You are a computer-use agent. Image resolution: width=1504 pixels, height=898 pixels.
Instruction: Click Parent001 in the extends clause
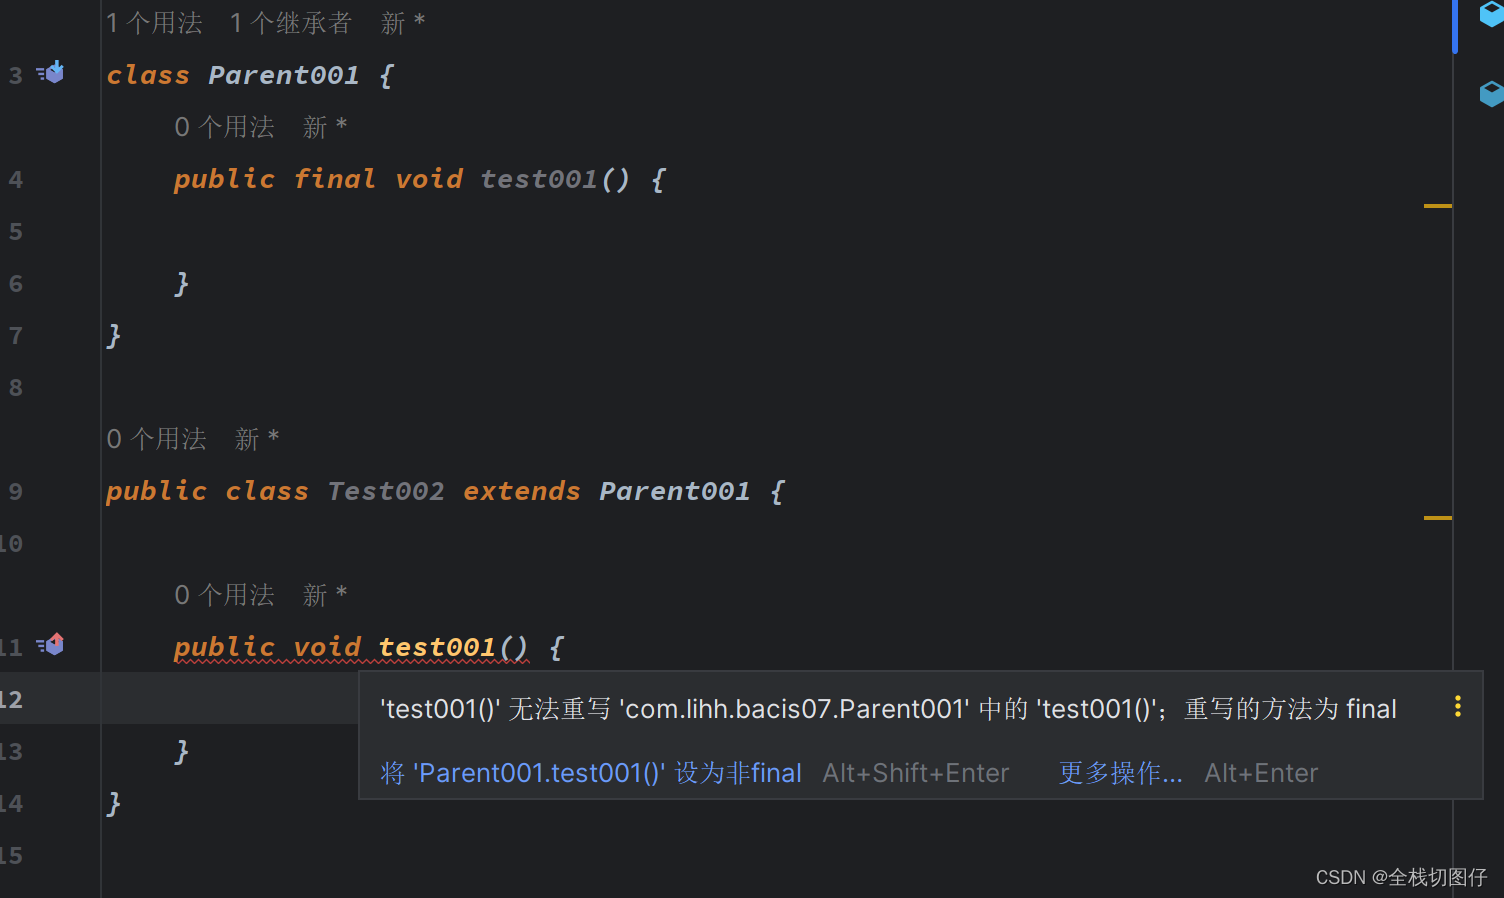point(674,491)
